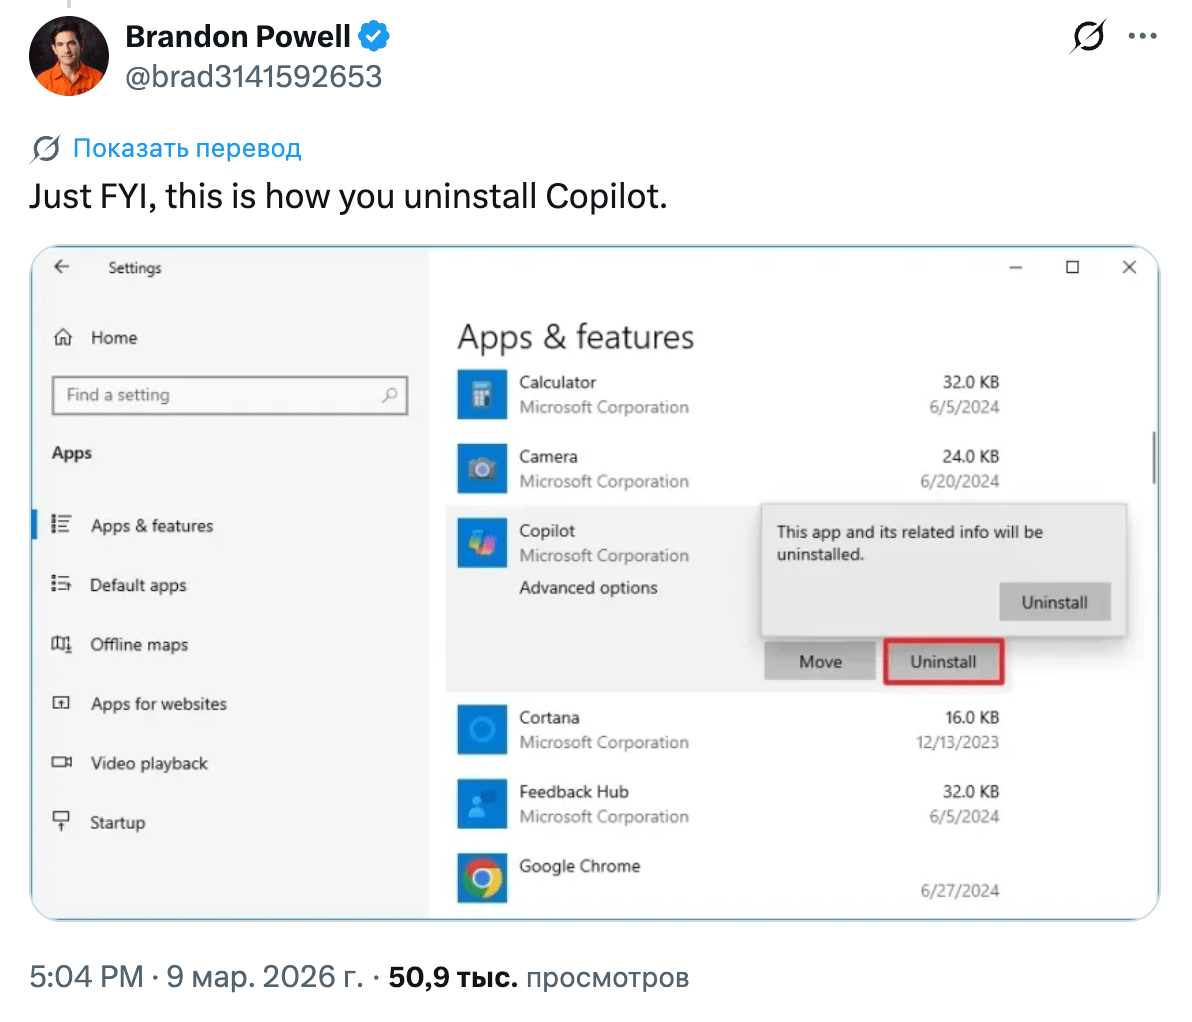Click the Cortana app icon
The width and height of the screenshot is (1192, 1022).
pos(482,729)
